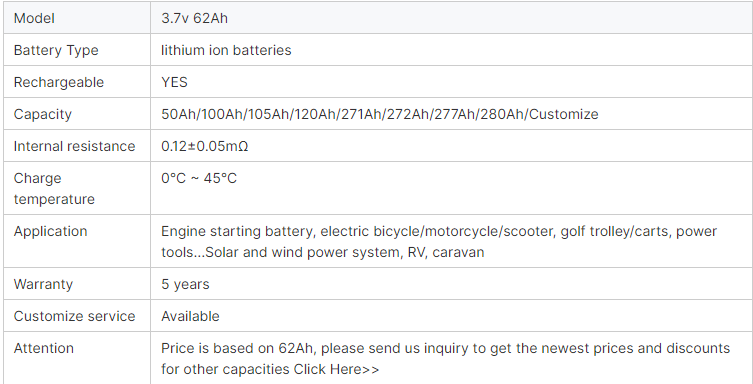Screen dimensions: 753x384
Task: Click the capacity options list text
Action: (380, 114)
